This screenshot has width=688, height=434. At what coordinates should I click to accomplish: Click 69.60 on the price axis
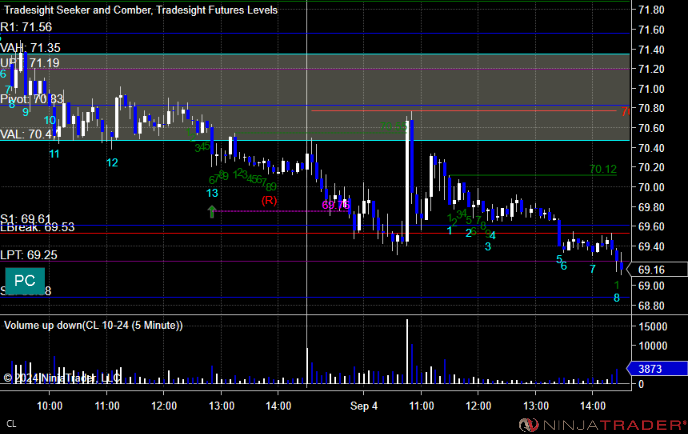pos(652,226)
